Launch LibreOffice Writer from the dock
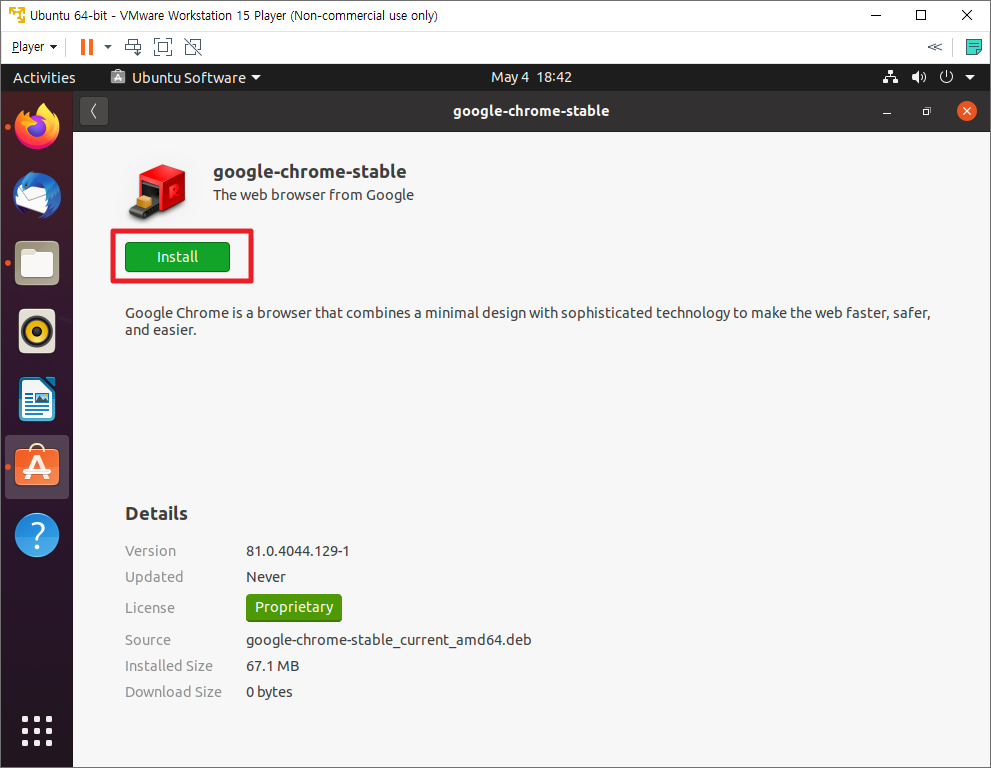 [x=37, y=399]
